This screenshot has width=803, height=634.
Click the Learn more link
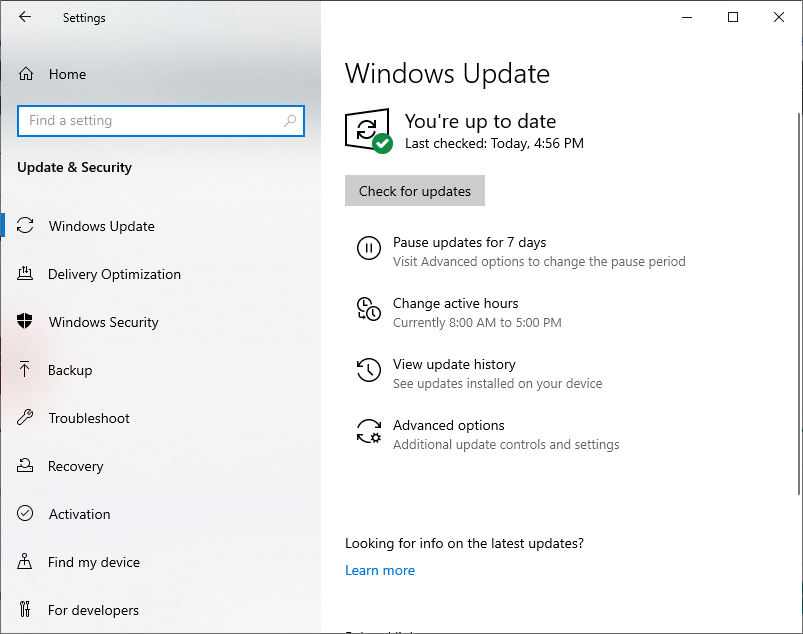coord(380,570)
